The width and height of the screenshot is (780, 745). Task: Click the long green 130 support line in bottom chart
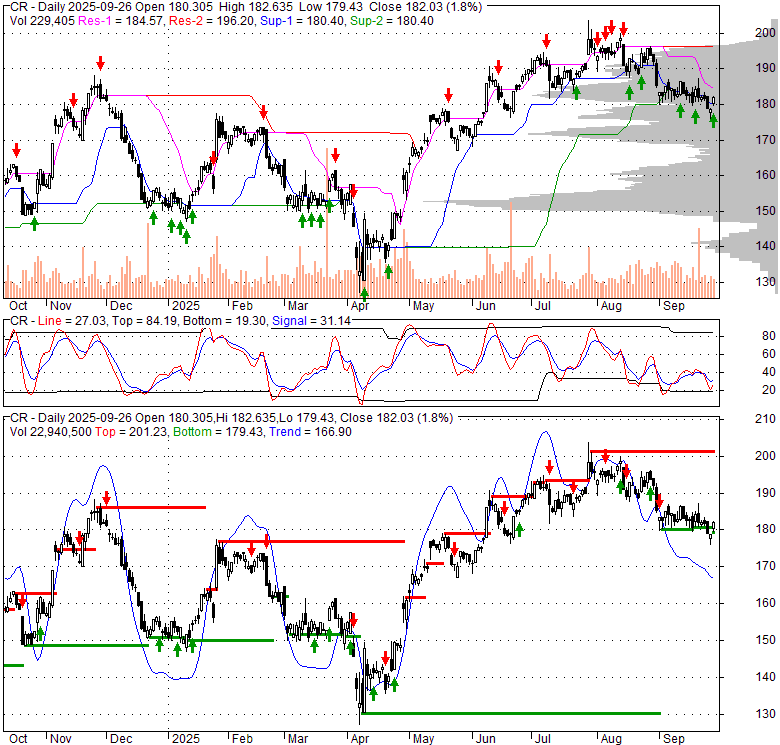511,713
